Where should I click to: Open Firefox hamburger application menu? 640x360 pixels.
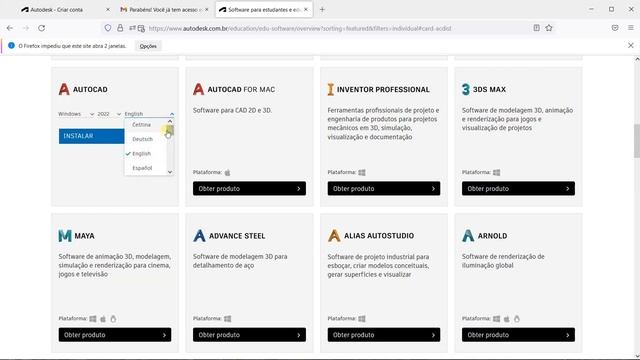(x=631, y=28)
